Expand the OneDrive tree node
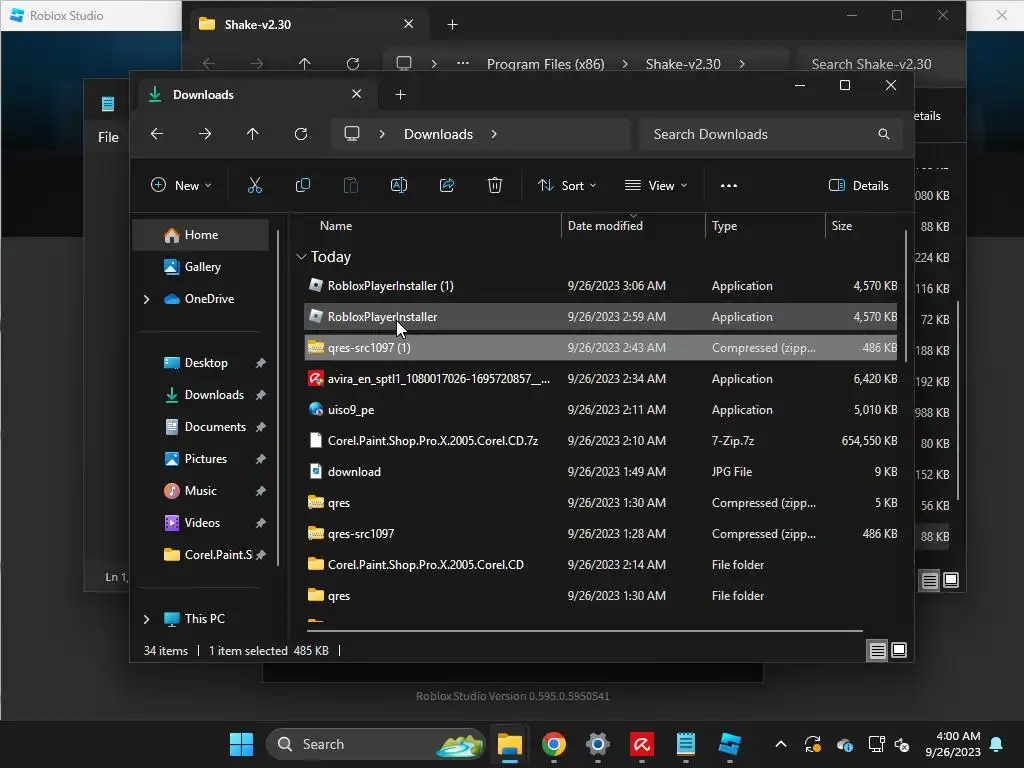Viewport: 1024px width, 768px height. click(146, 299)
